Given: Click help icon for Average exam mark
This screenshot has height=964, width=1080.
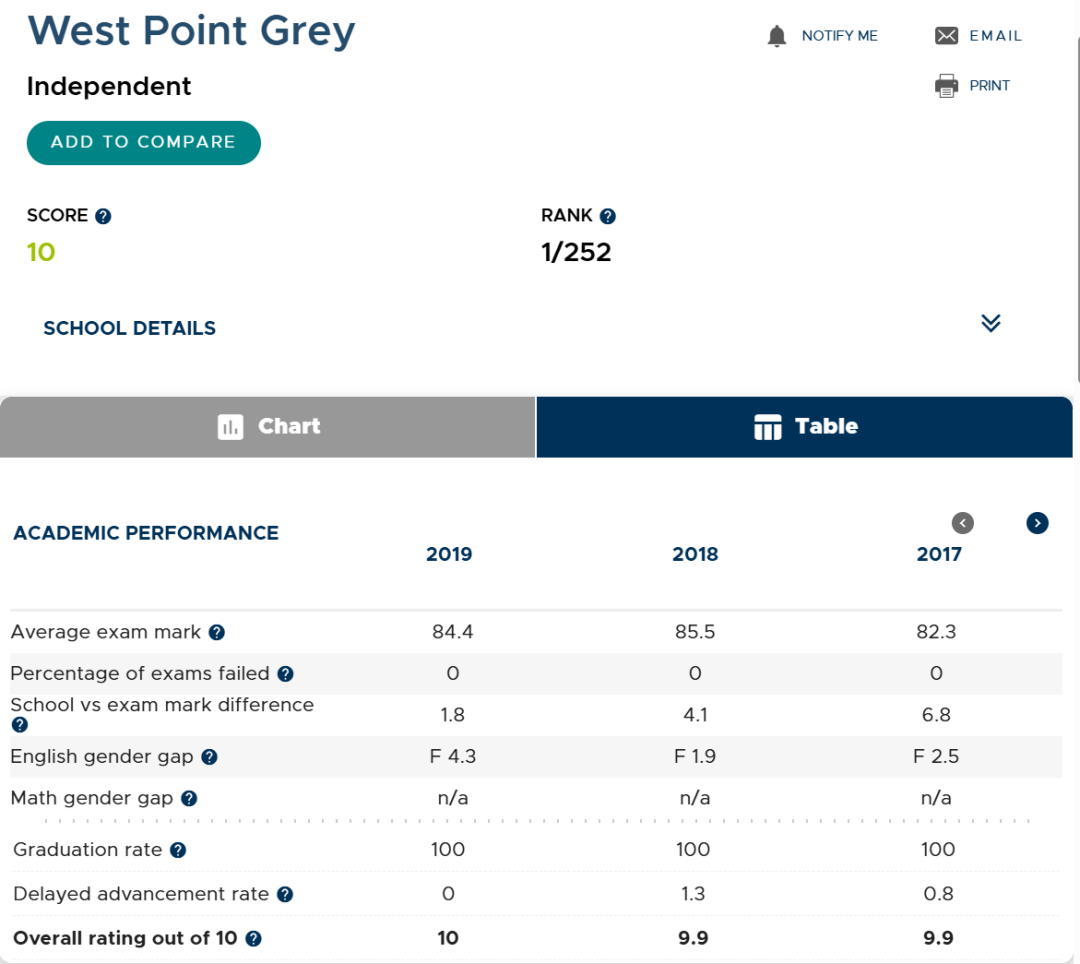Looking at the screenshot, I should pos(217,632).
